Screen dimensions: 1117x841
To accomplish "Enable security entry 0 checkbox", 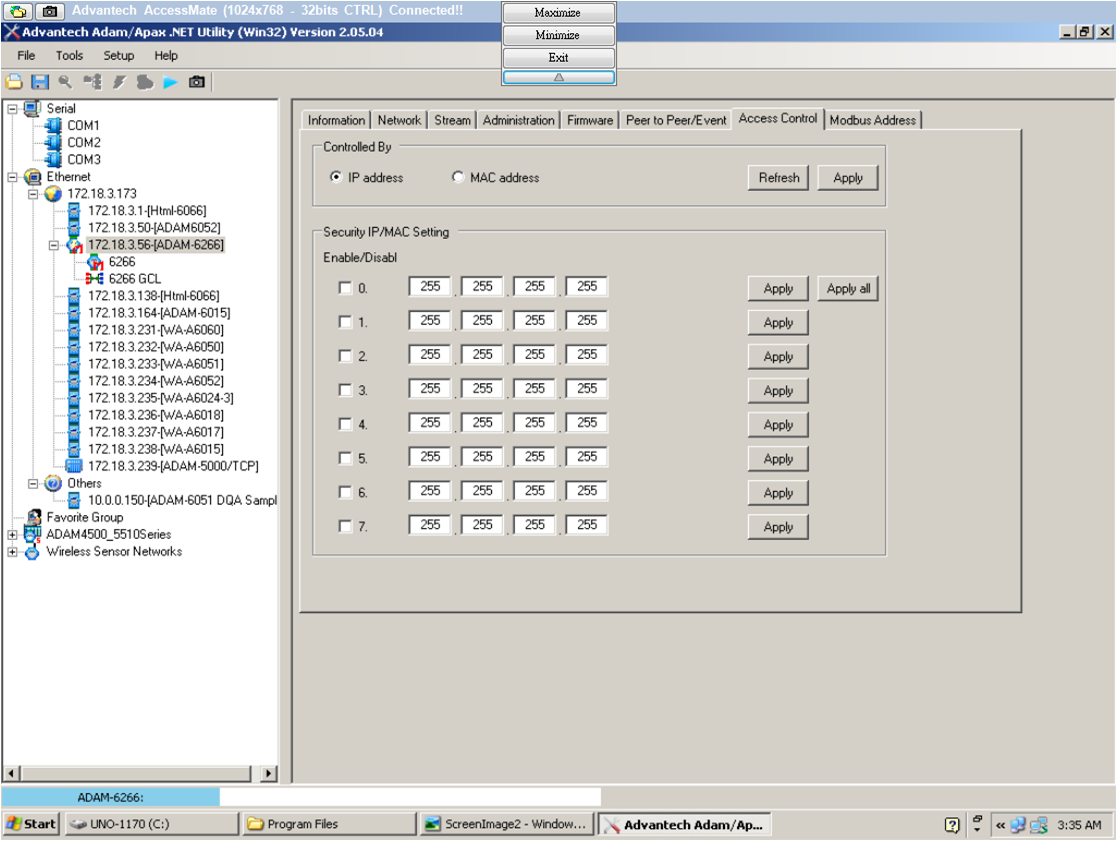I will pyautogui.click(x=346, y=288).
